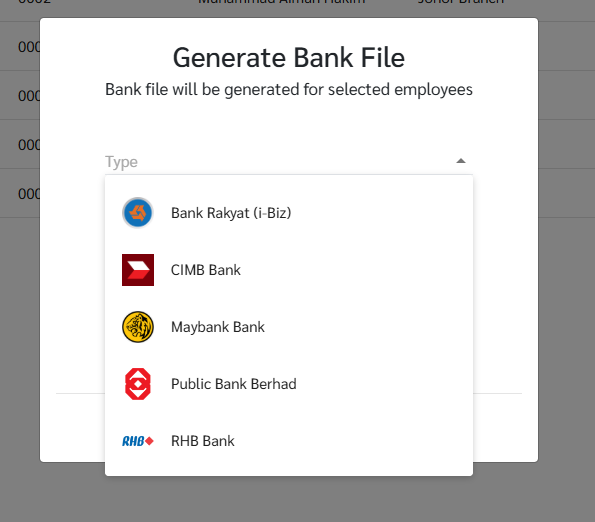The image size is (595, 522).
Task: Select Bank Rakyat (i-Biz) option
Action: [289, 213]
